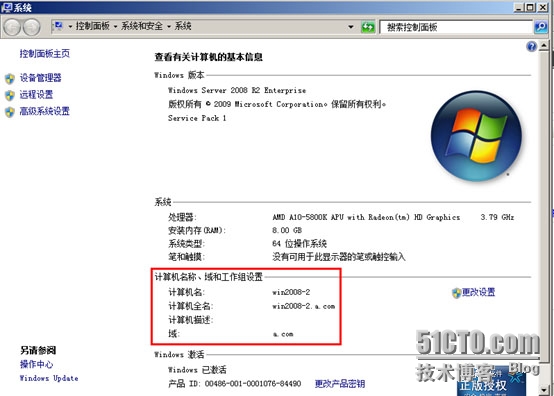Select the 系统和安全 breadcrumb segment
Viewport: 554px width, 396px height.
142,26
